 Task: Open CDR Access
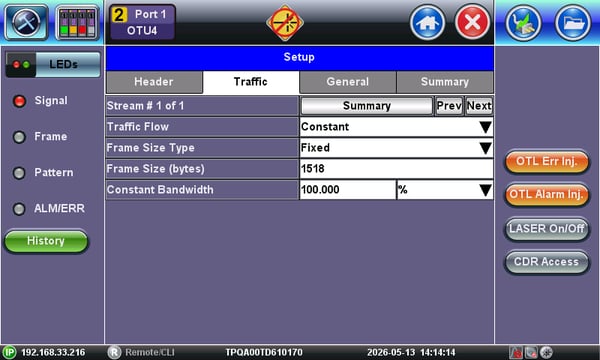click(x=546, y=262)
